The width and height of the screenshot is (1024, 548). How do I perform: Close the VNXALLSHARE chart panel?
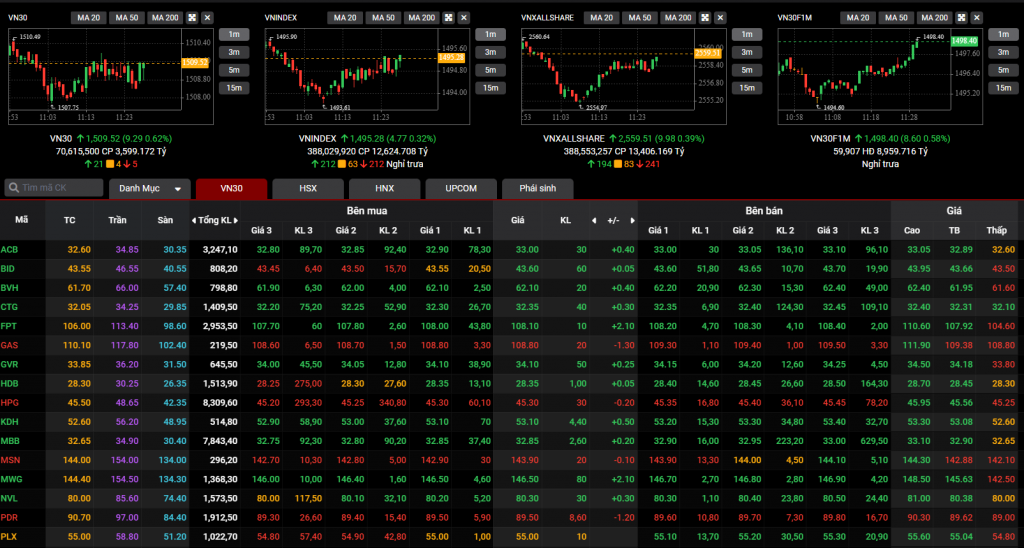click(721, 18)
